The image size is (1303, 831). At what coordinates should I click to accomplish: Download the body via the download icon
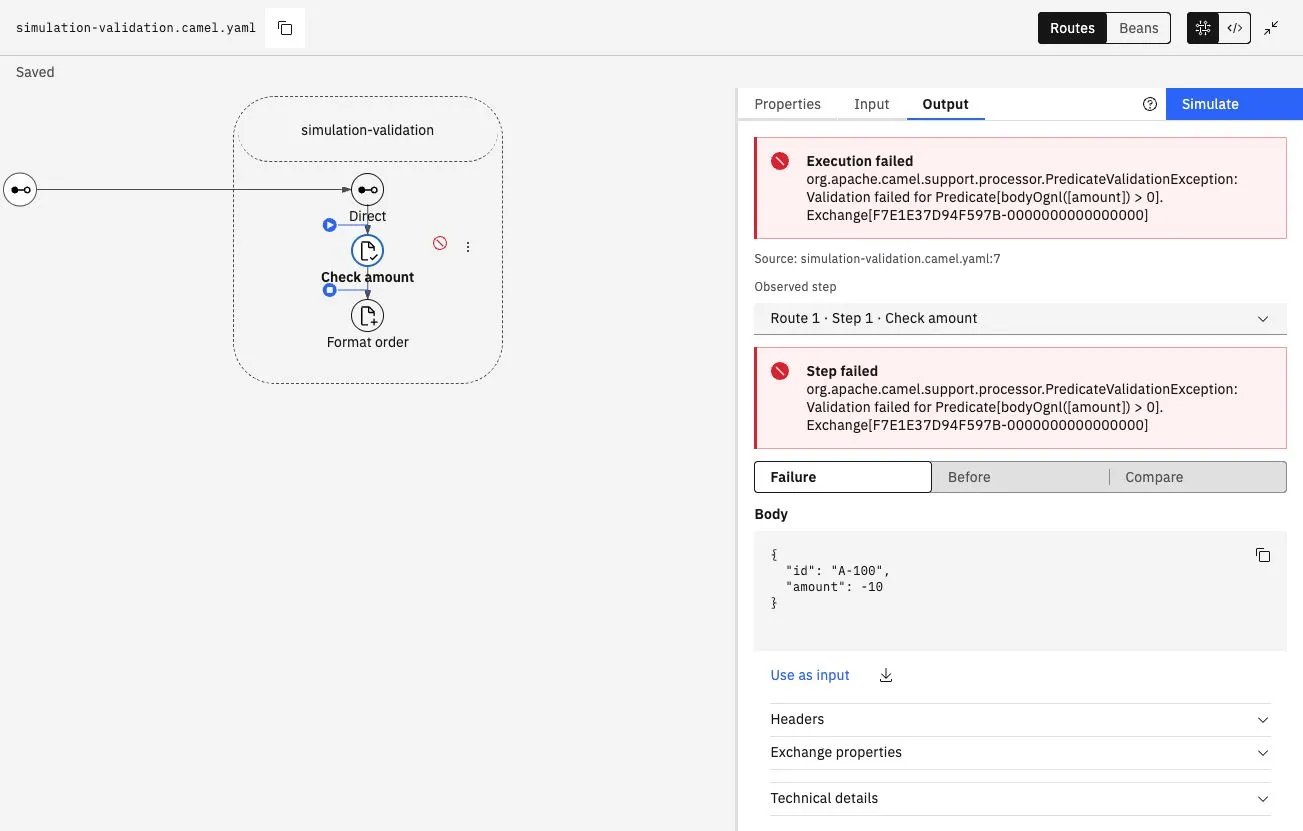(x=885, y=675)
